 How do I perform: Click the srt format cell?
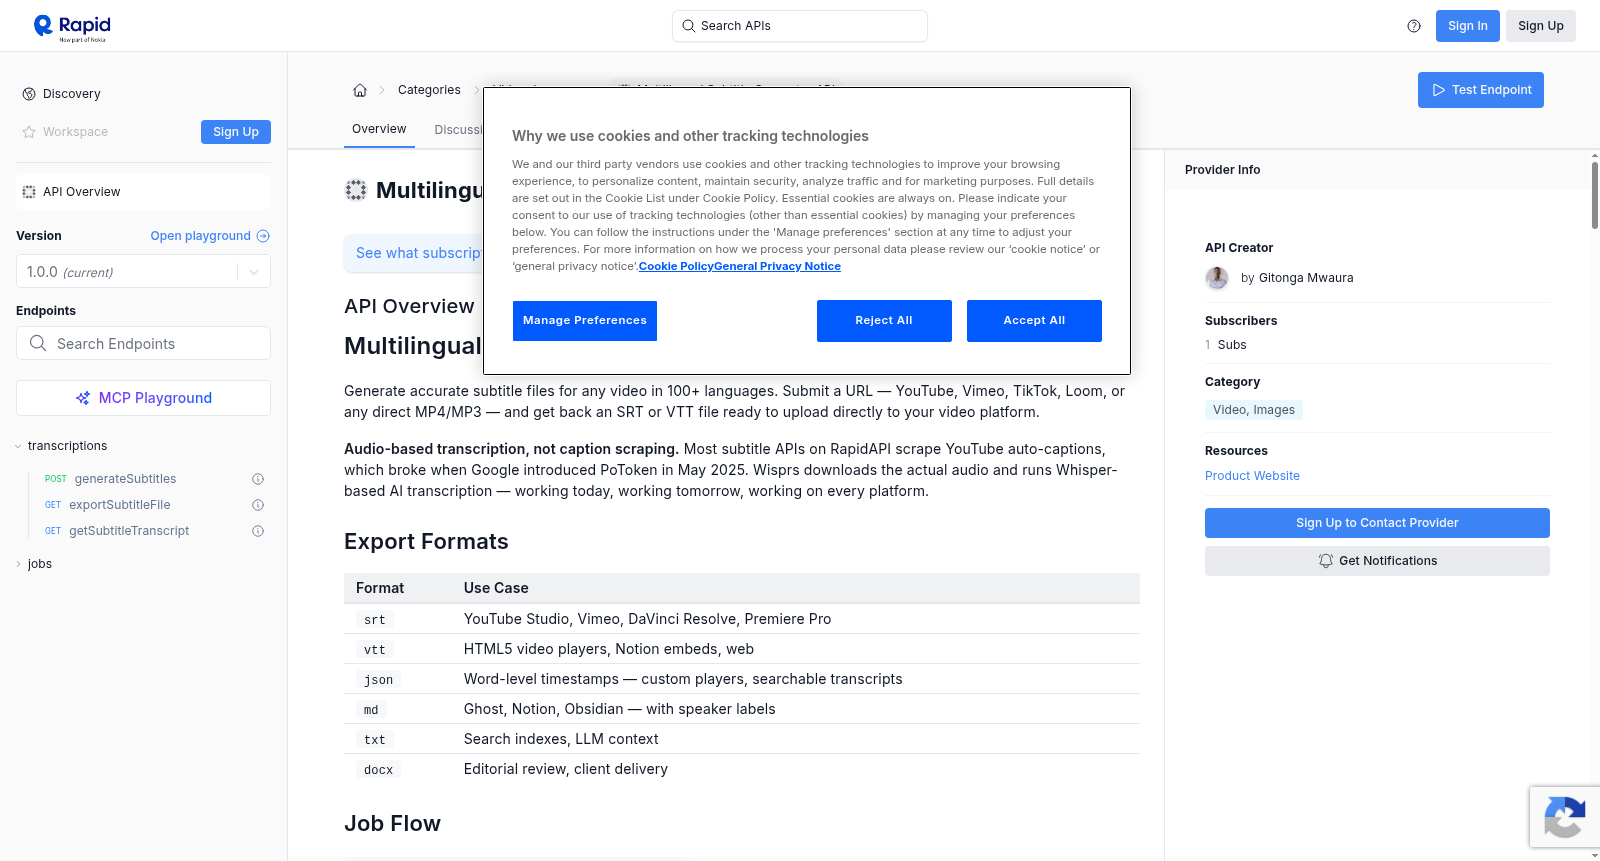click(375, 620)
